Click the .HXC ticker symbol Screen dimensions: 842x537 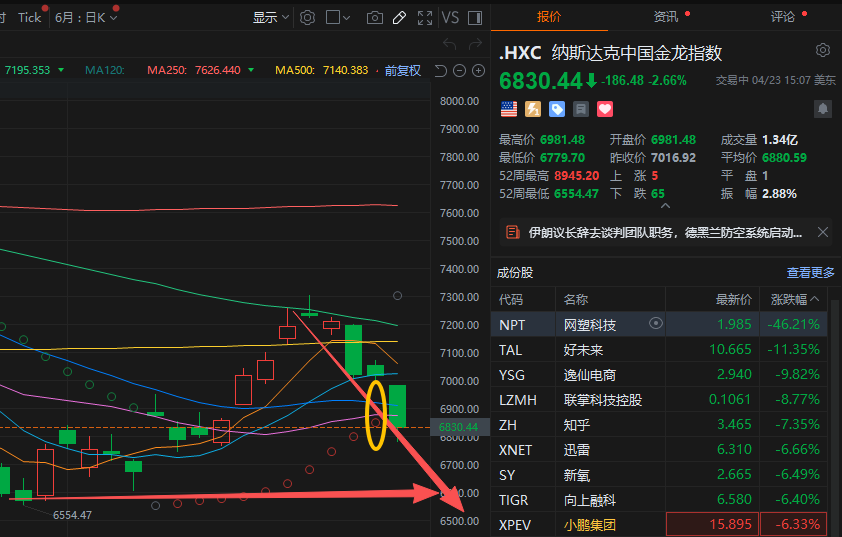click(520, 53)
